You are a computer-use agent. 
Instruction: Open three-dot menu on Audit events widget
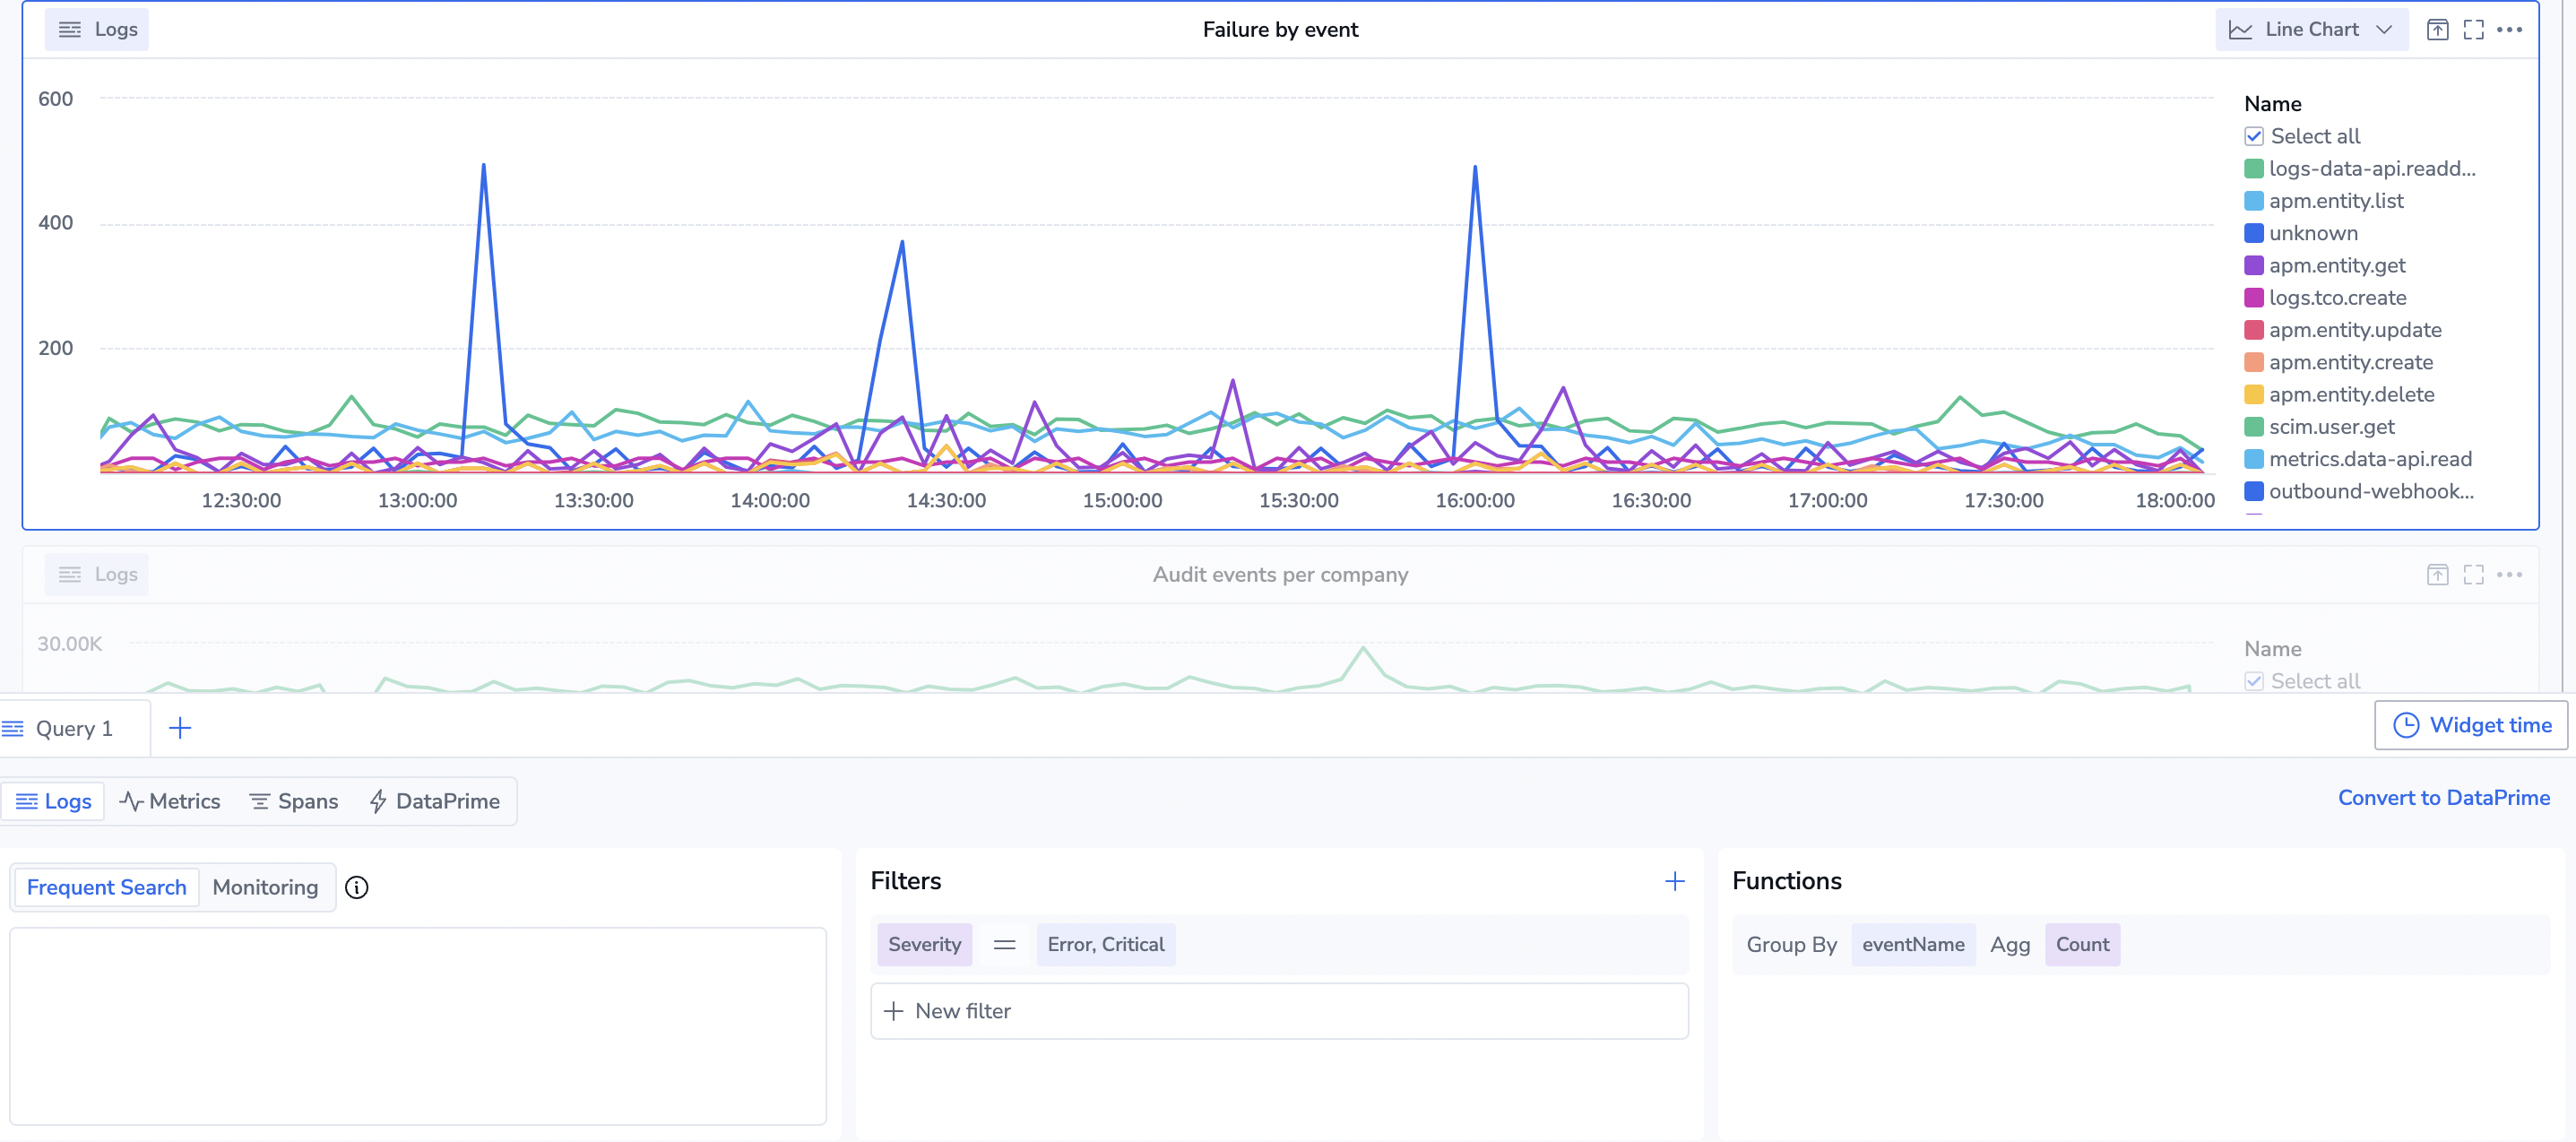[2509, 574]
